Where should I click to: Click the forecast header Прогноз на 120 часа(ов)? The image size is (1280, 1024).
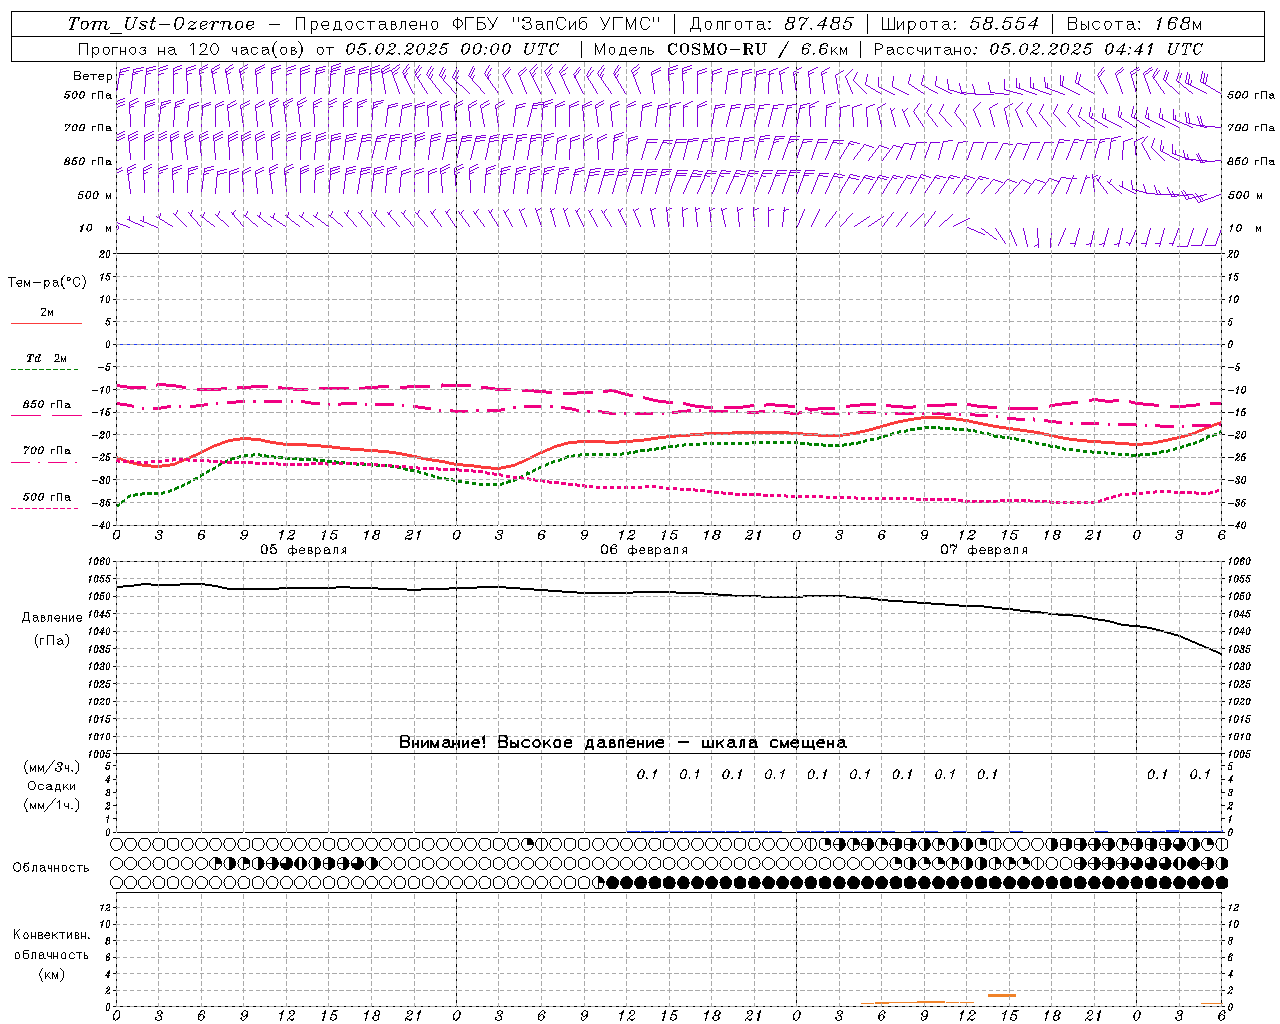click(x=193, y=49)
